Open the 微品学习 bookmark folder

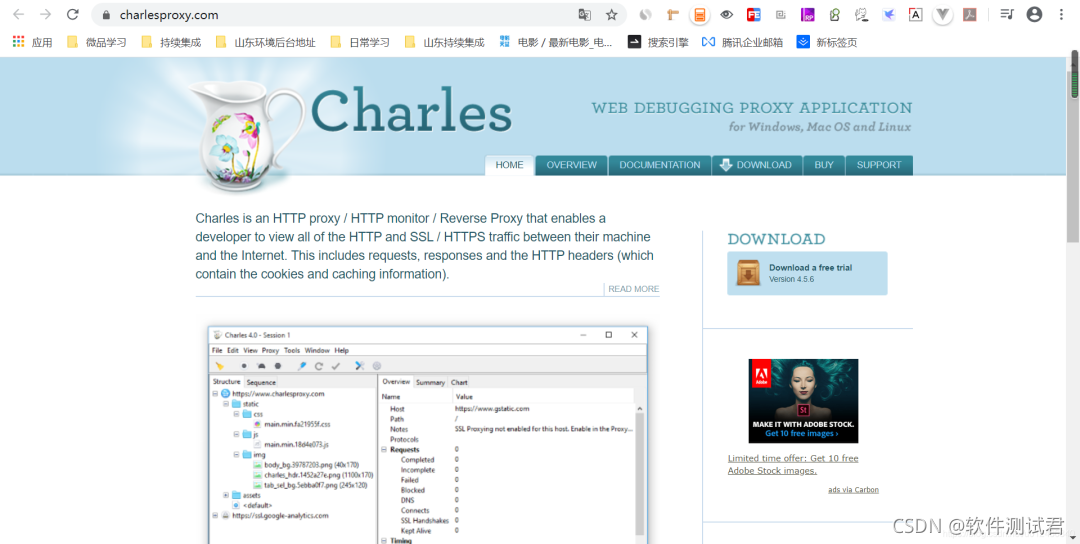pyautogui.click(x=96, y=42)
